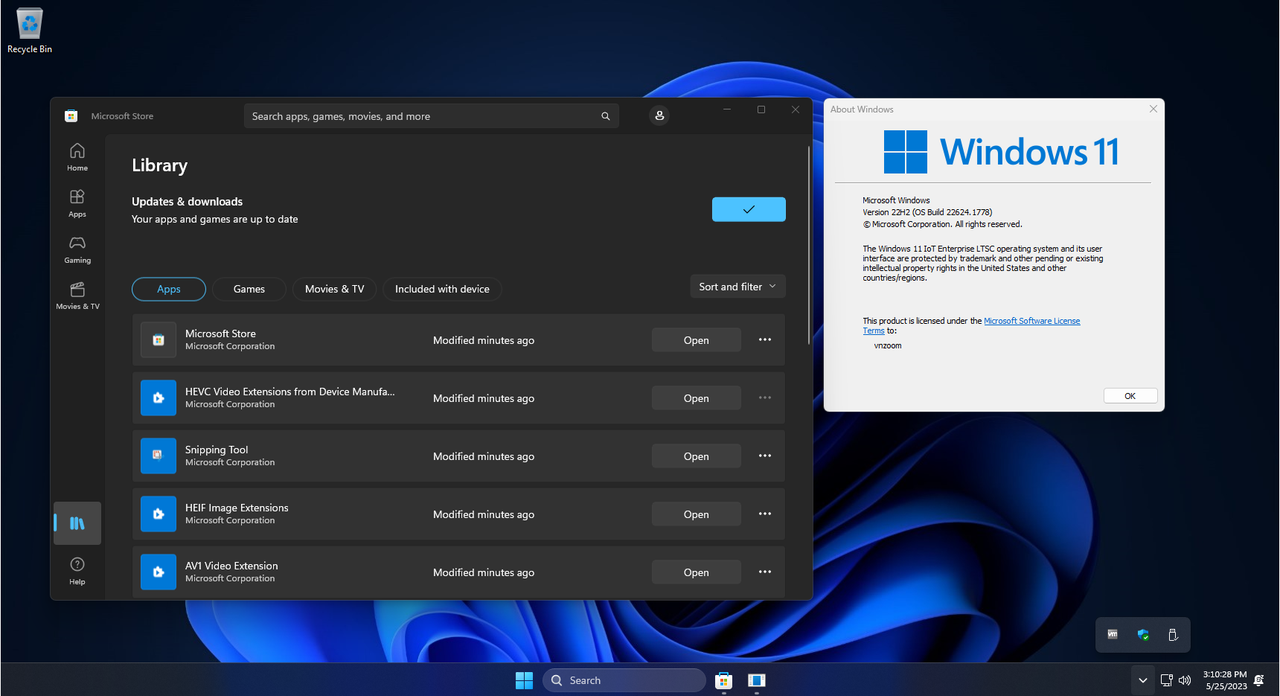Go to Home in Store sidebar
The image size is (1280, 696).
pos(77,156)
